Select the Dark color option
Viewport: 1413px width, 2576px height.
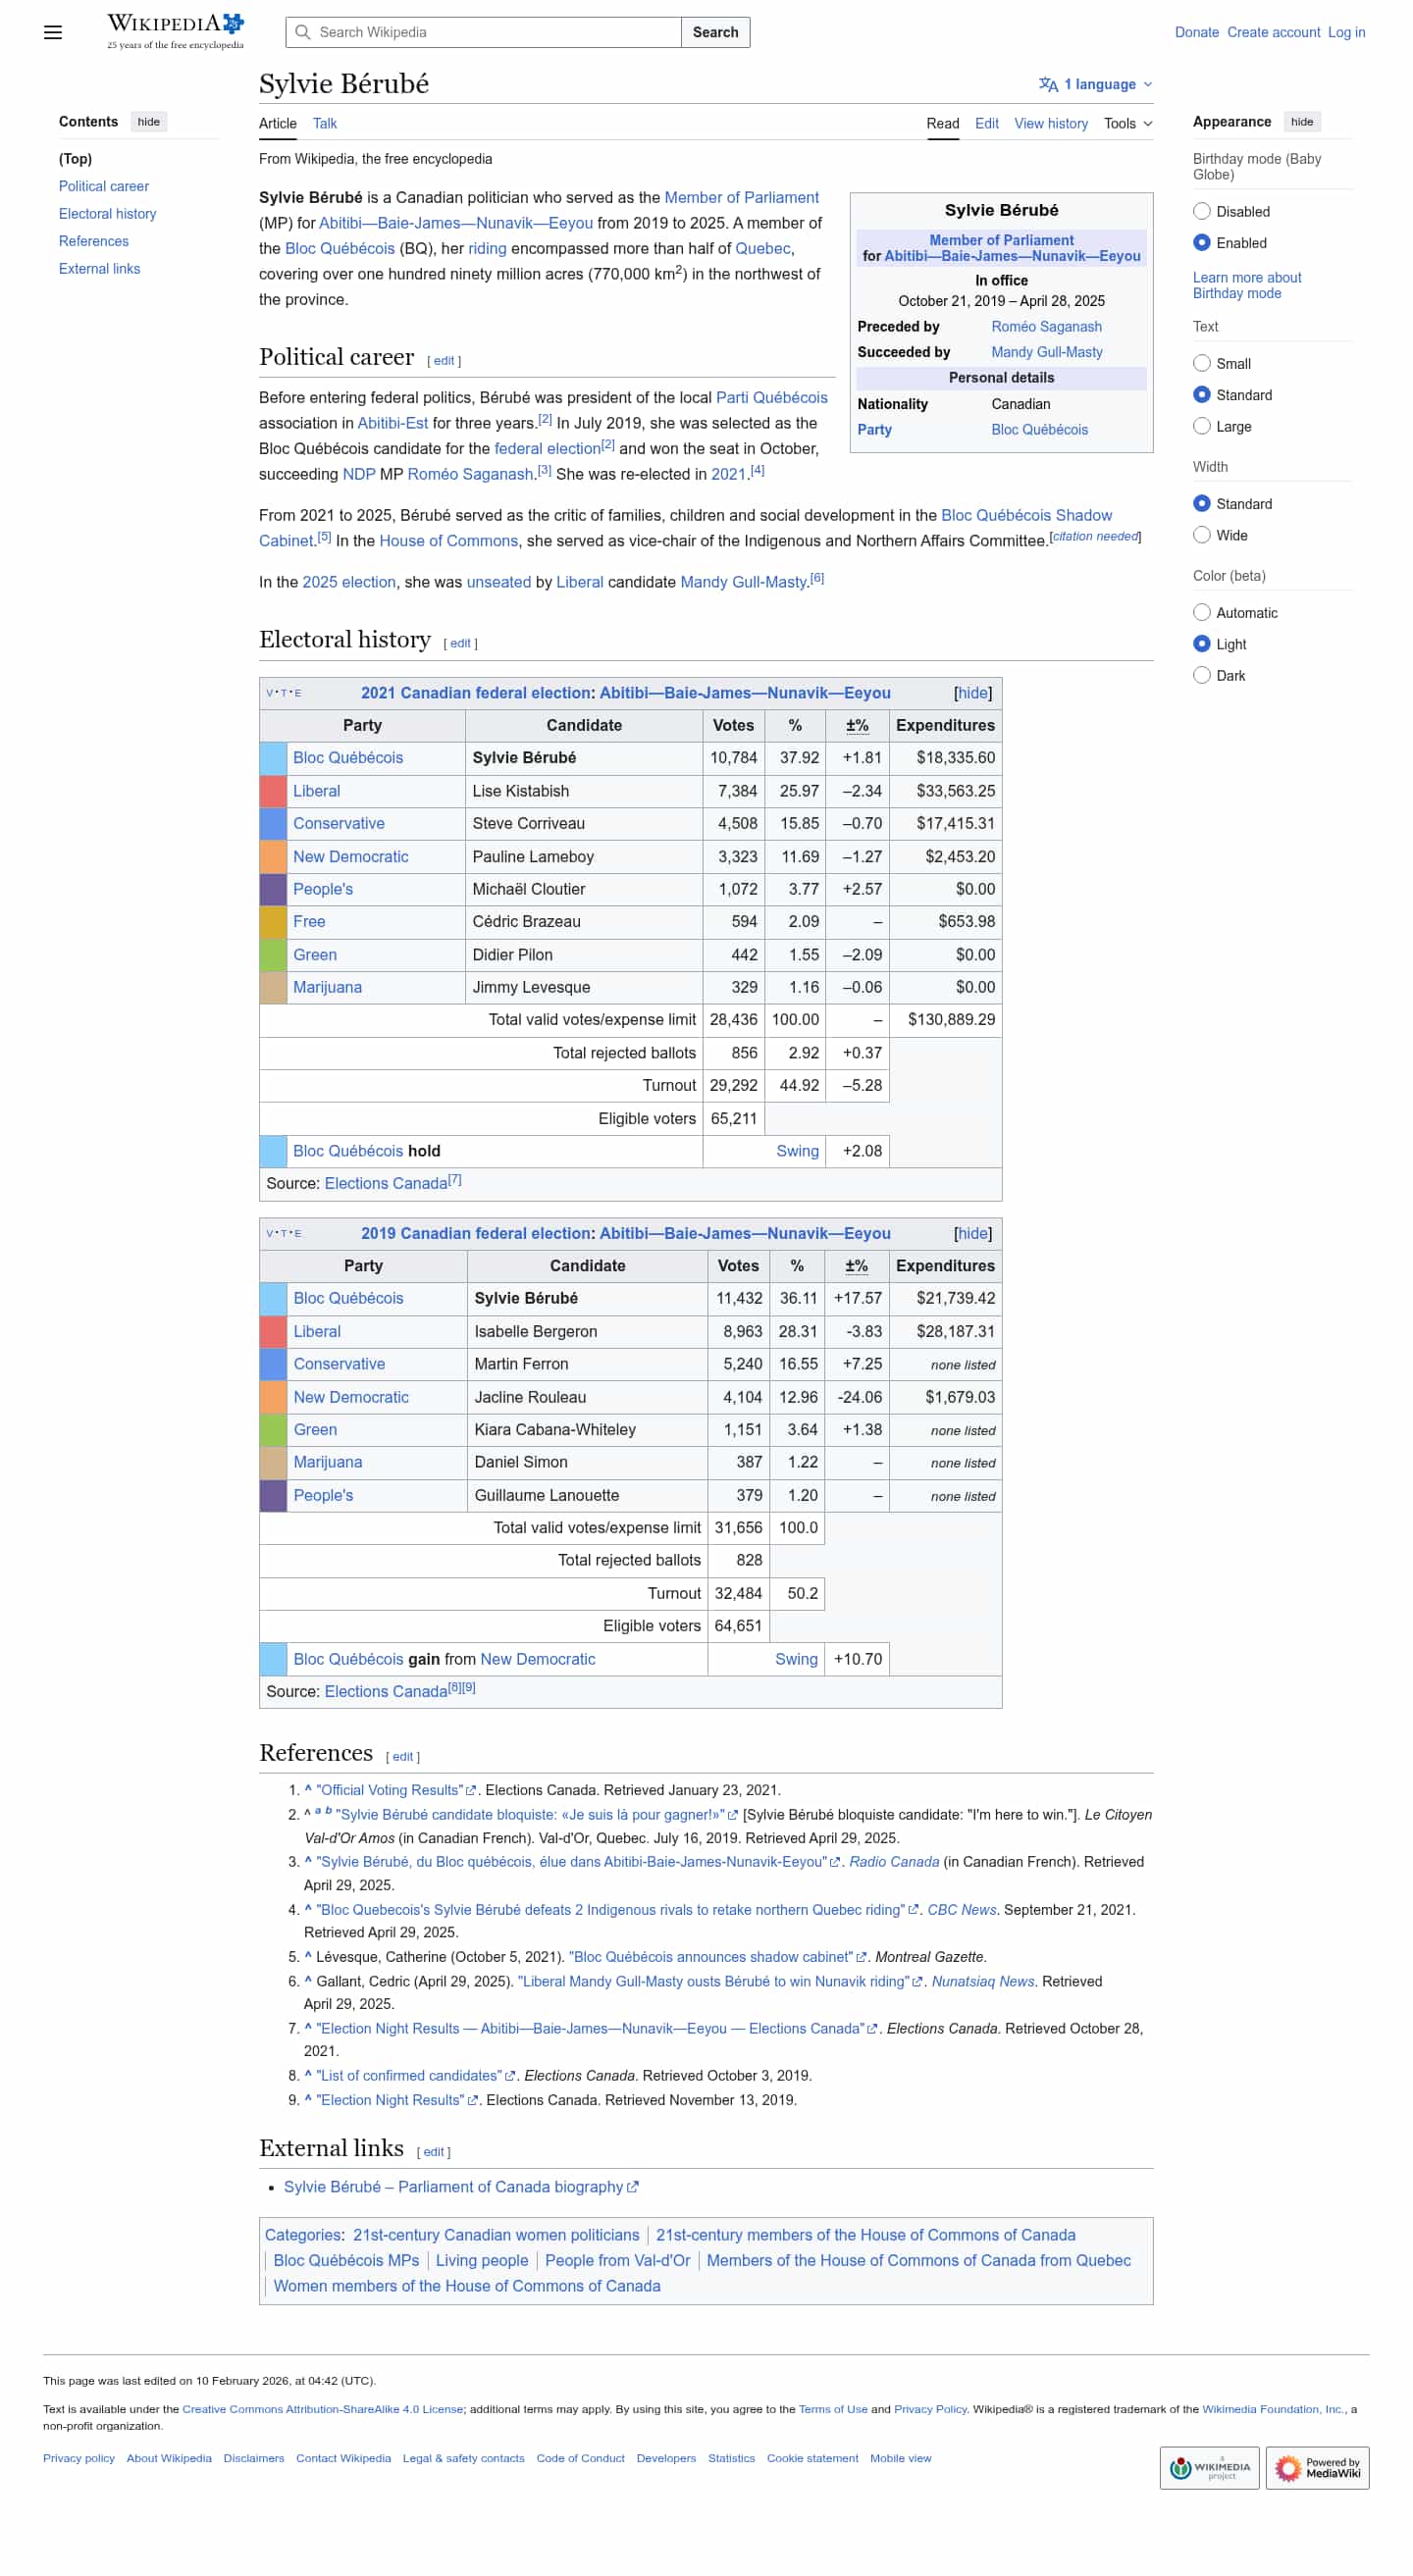(1201, 675)
